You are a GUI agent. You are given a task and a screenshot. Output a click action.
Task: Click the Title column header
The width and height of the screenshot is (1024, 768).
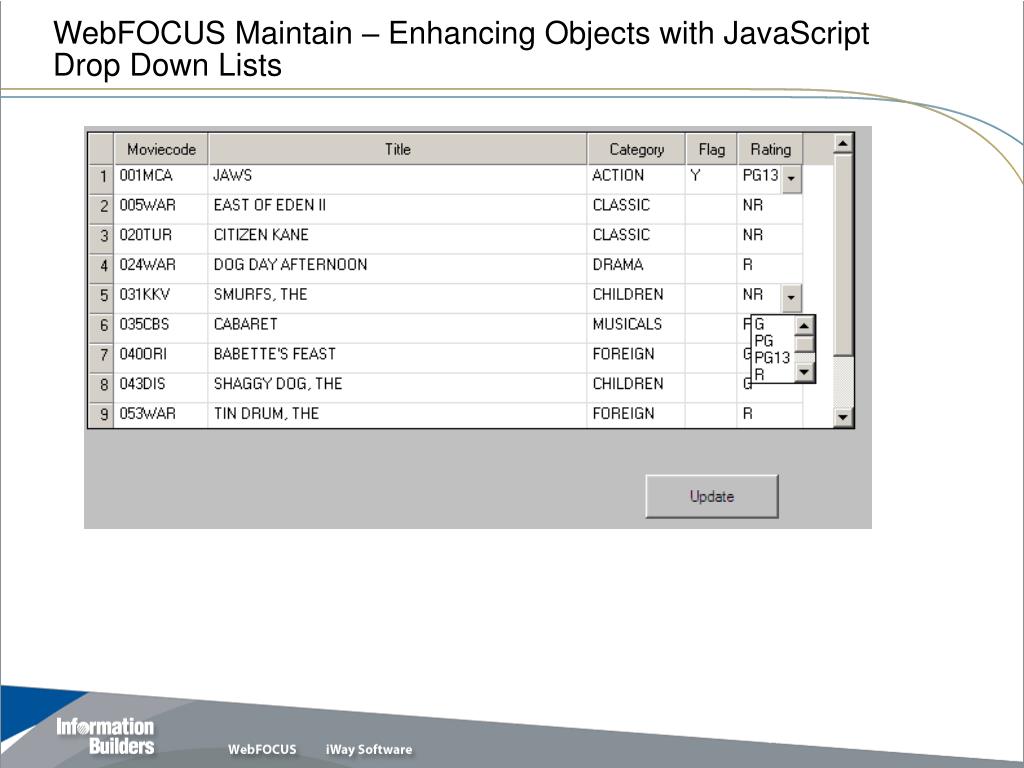pyautogui.click(x=397, y=149)
